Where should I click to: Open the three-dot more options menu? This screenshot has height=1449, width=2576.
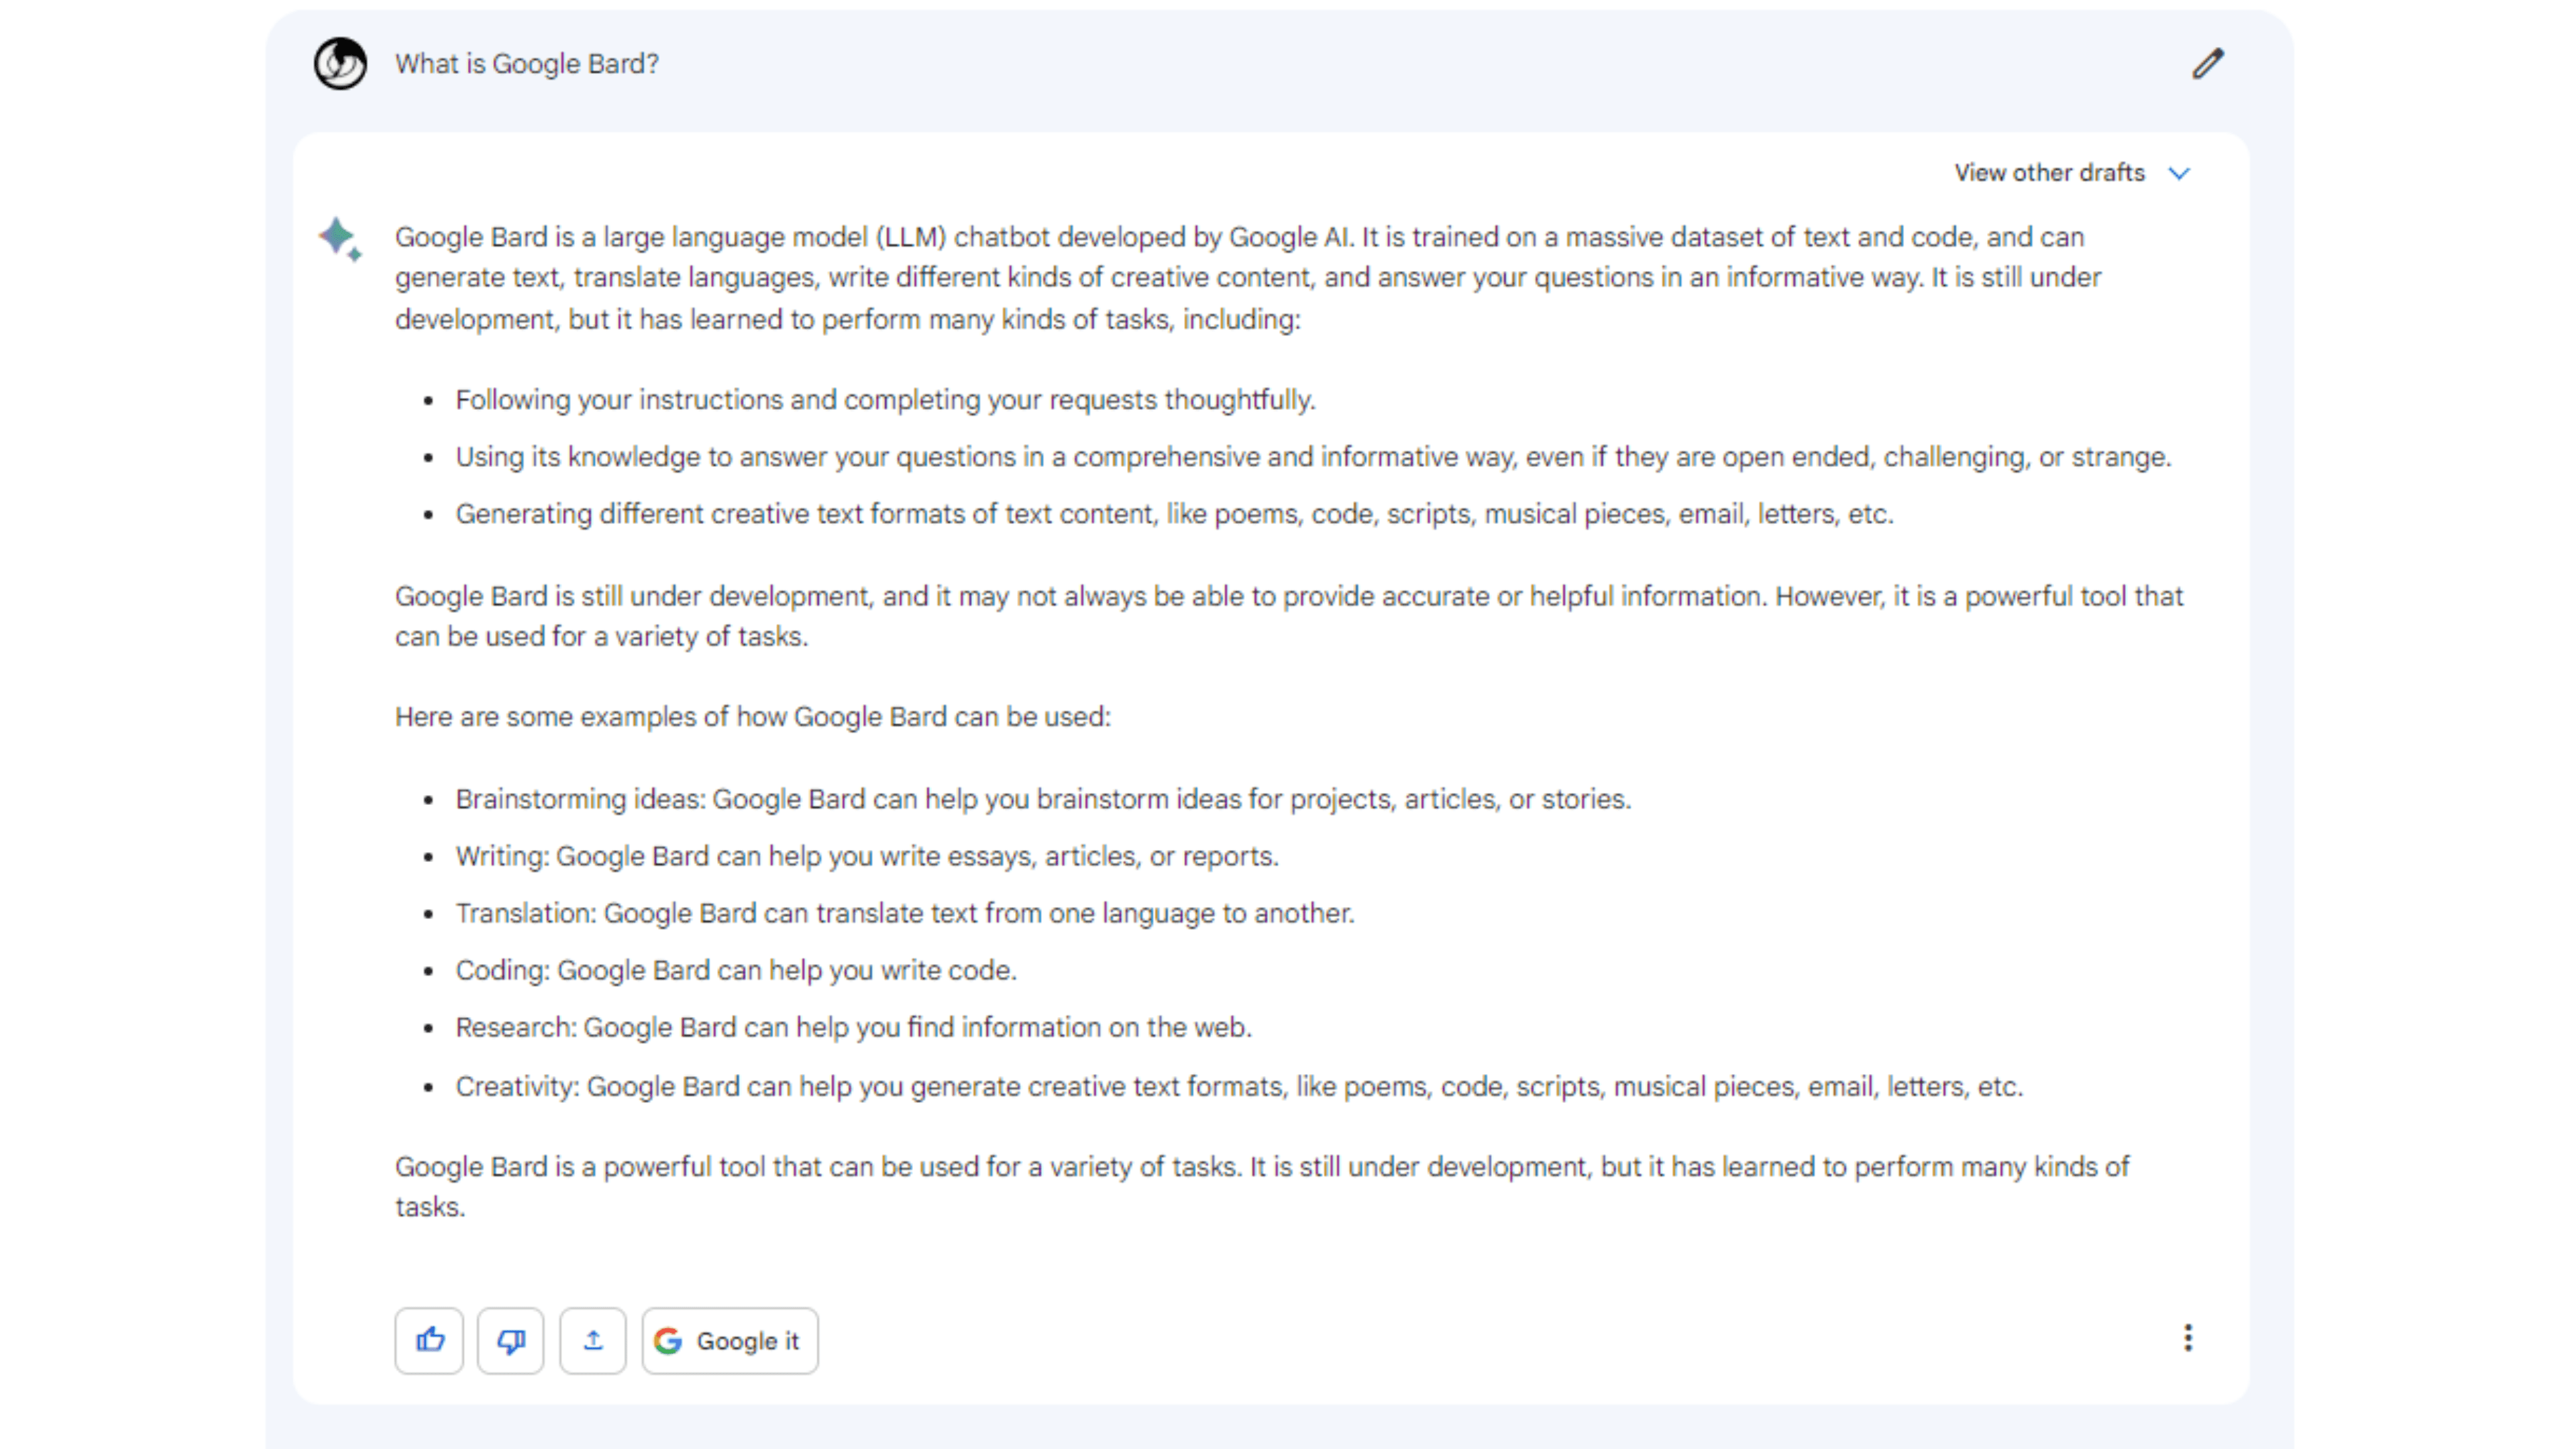2188,1338
